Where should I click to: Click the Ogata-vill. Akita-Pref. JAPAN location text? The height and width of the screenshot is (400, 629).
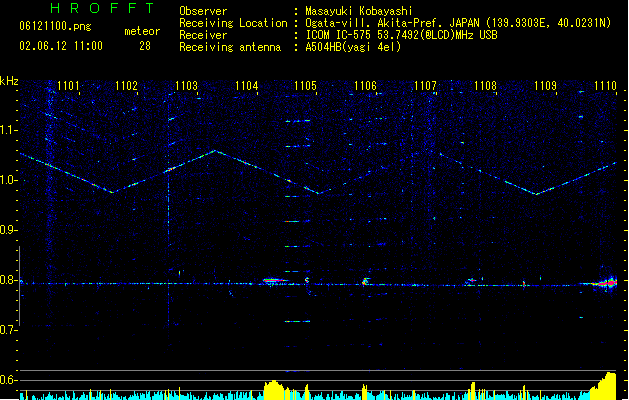tap(393, 23)
